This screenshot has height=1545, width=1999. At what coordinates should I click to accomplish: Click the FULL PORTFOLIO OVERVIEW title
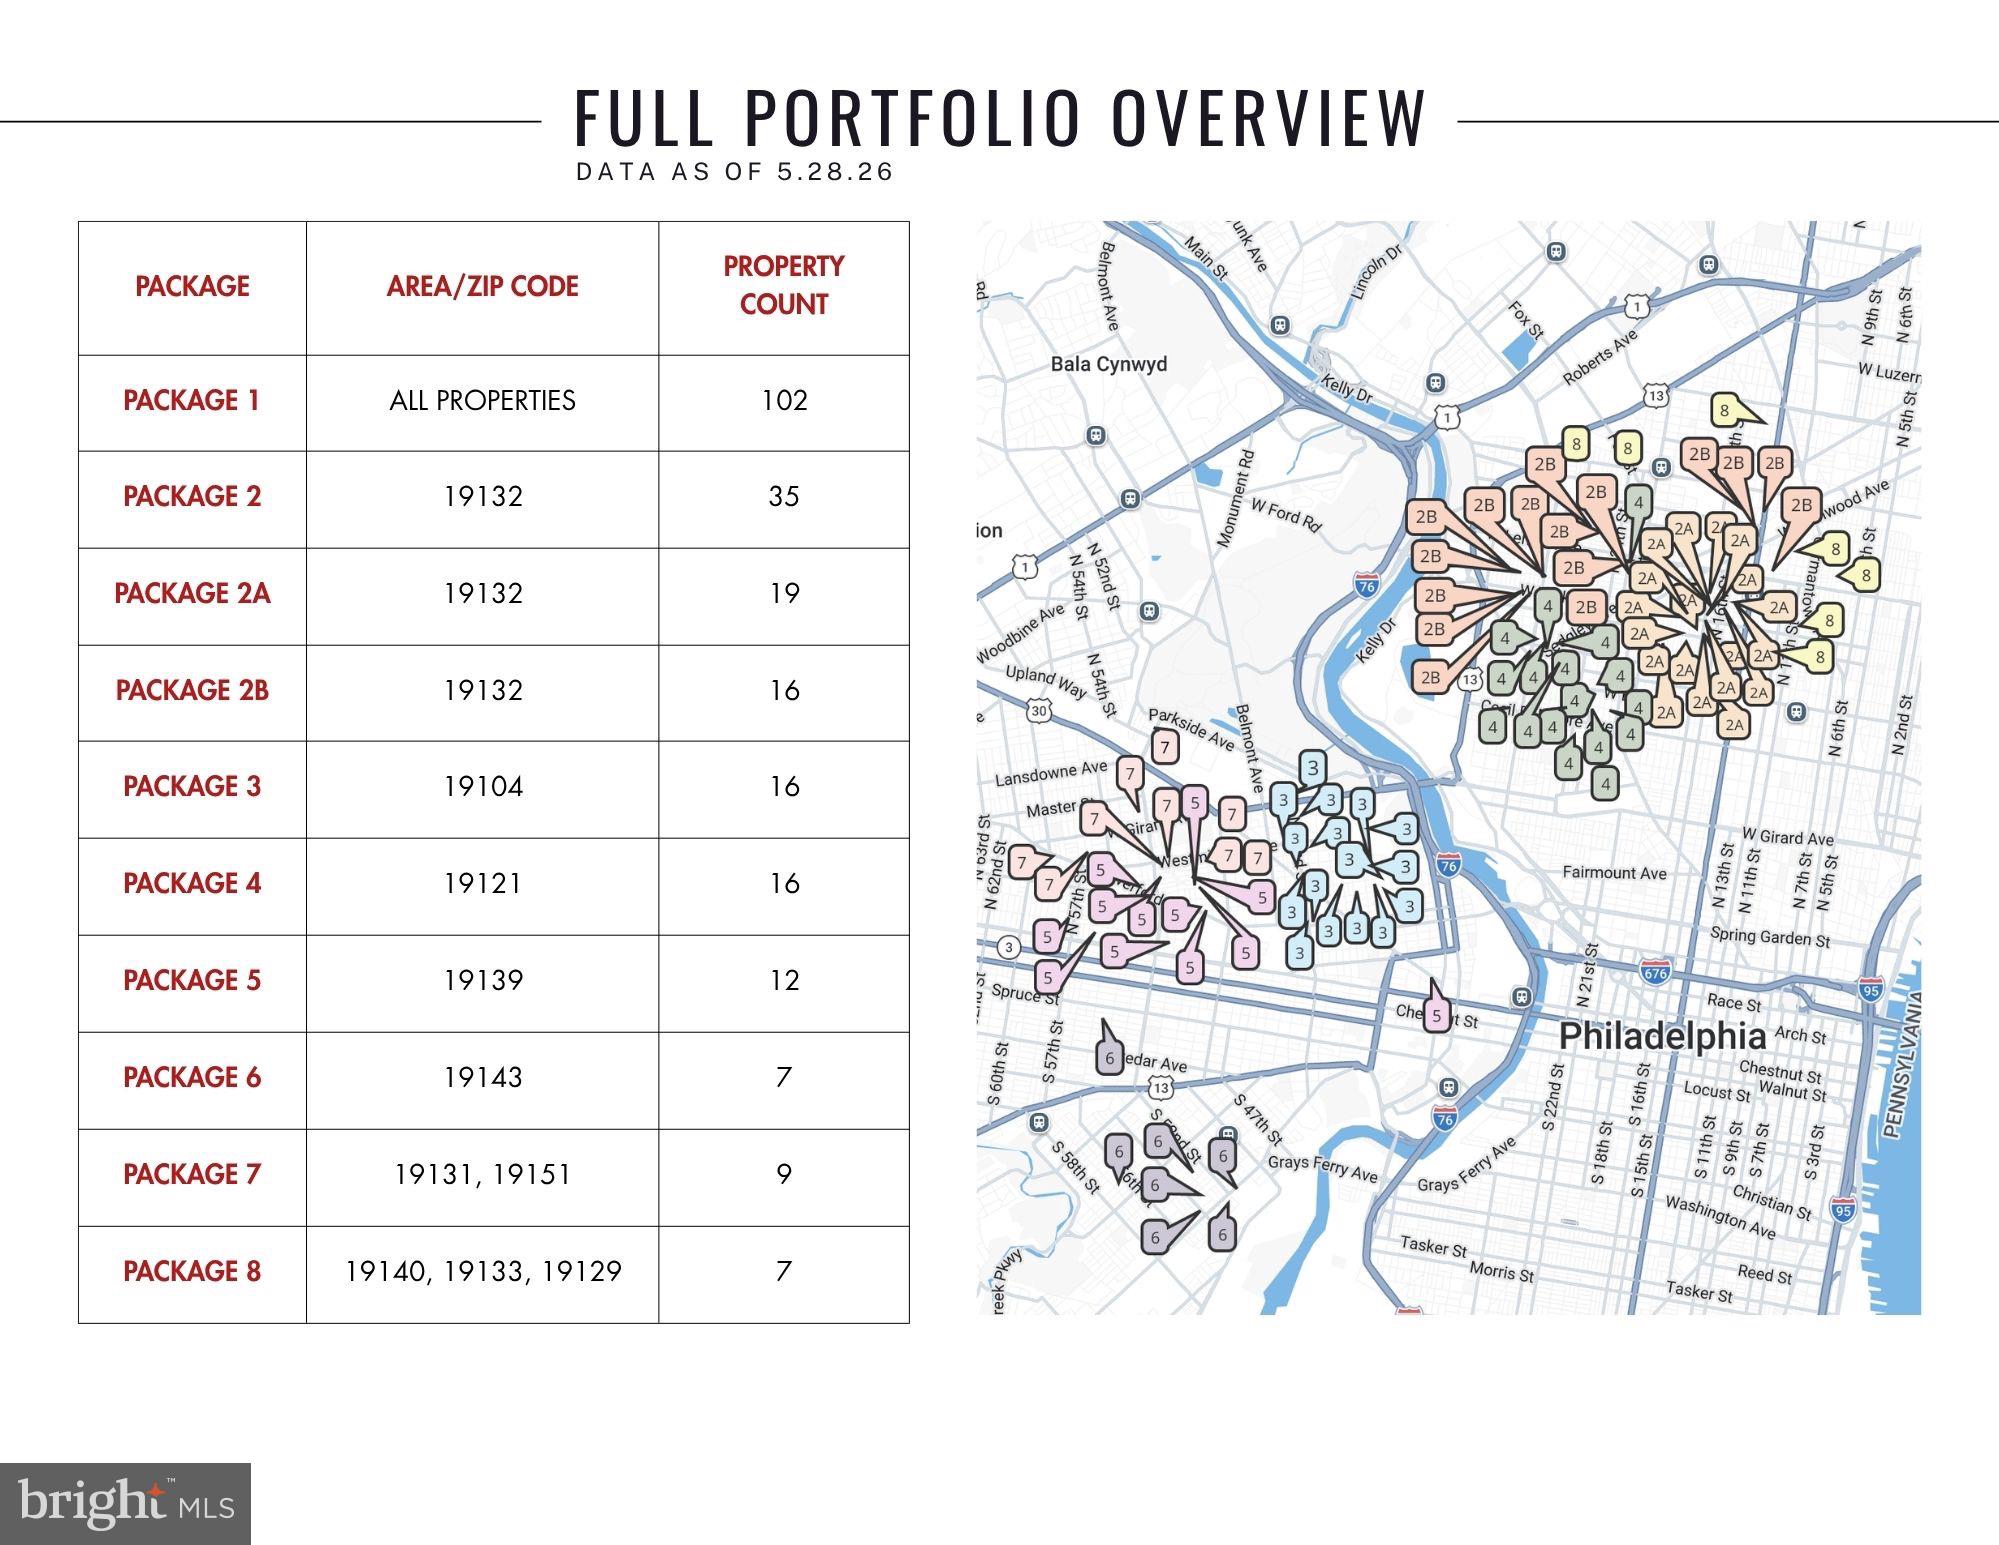(x=1000, y=118)
